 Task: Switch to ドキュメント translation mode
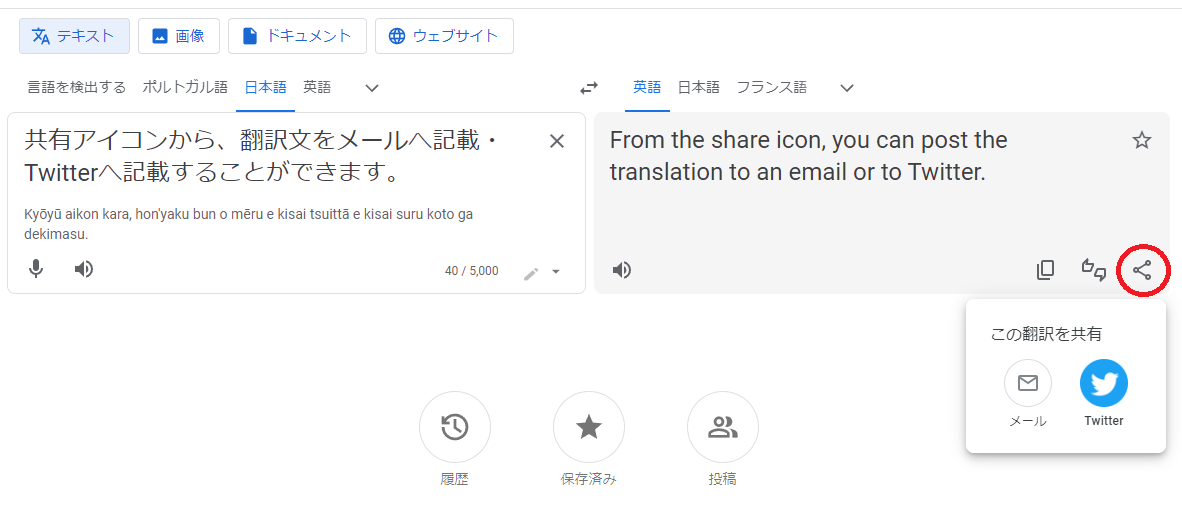[x=297, y=36]
